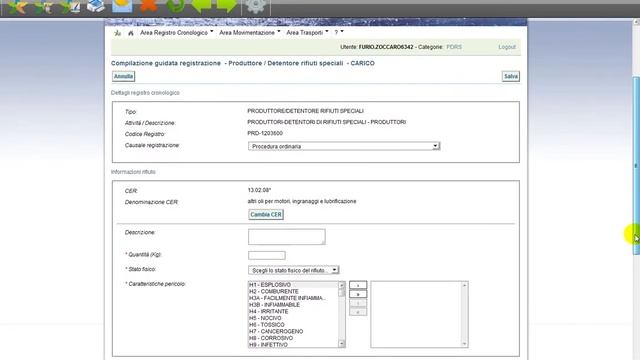This screenshot has width=640, height=360.
Task: Open the question mark help menu
Action: tap(339, 32)
